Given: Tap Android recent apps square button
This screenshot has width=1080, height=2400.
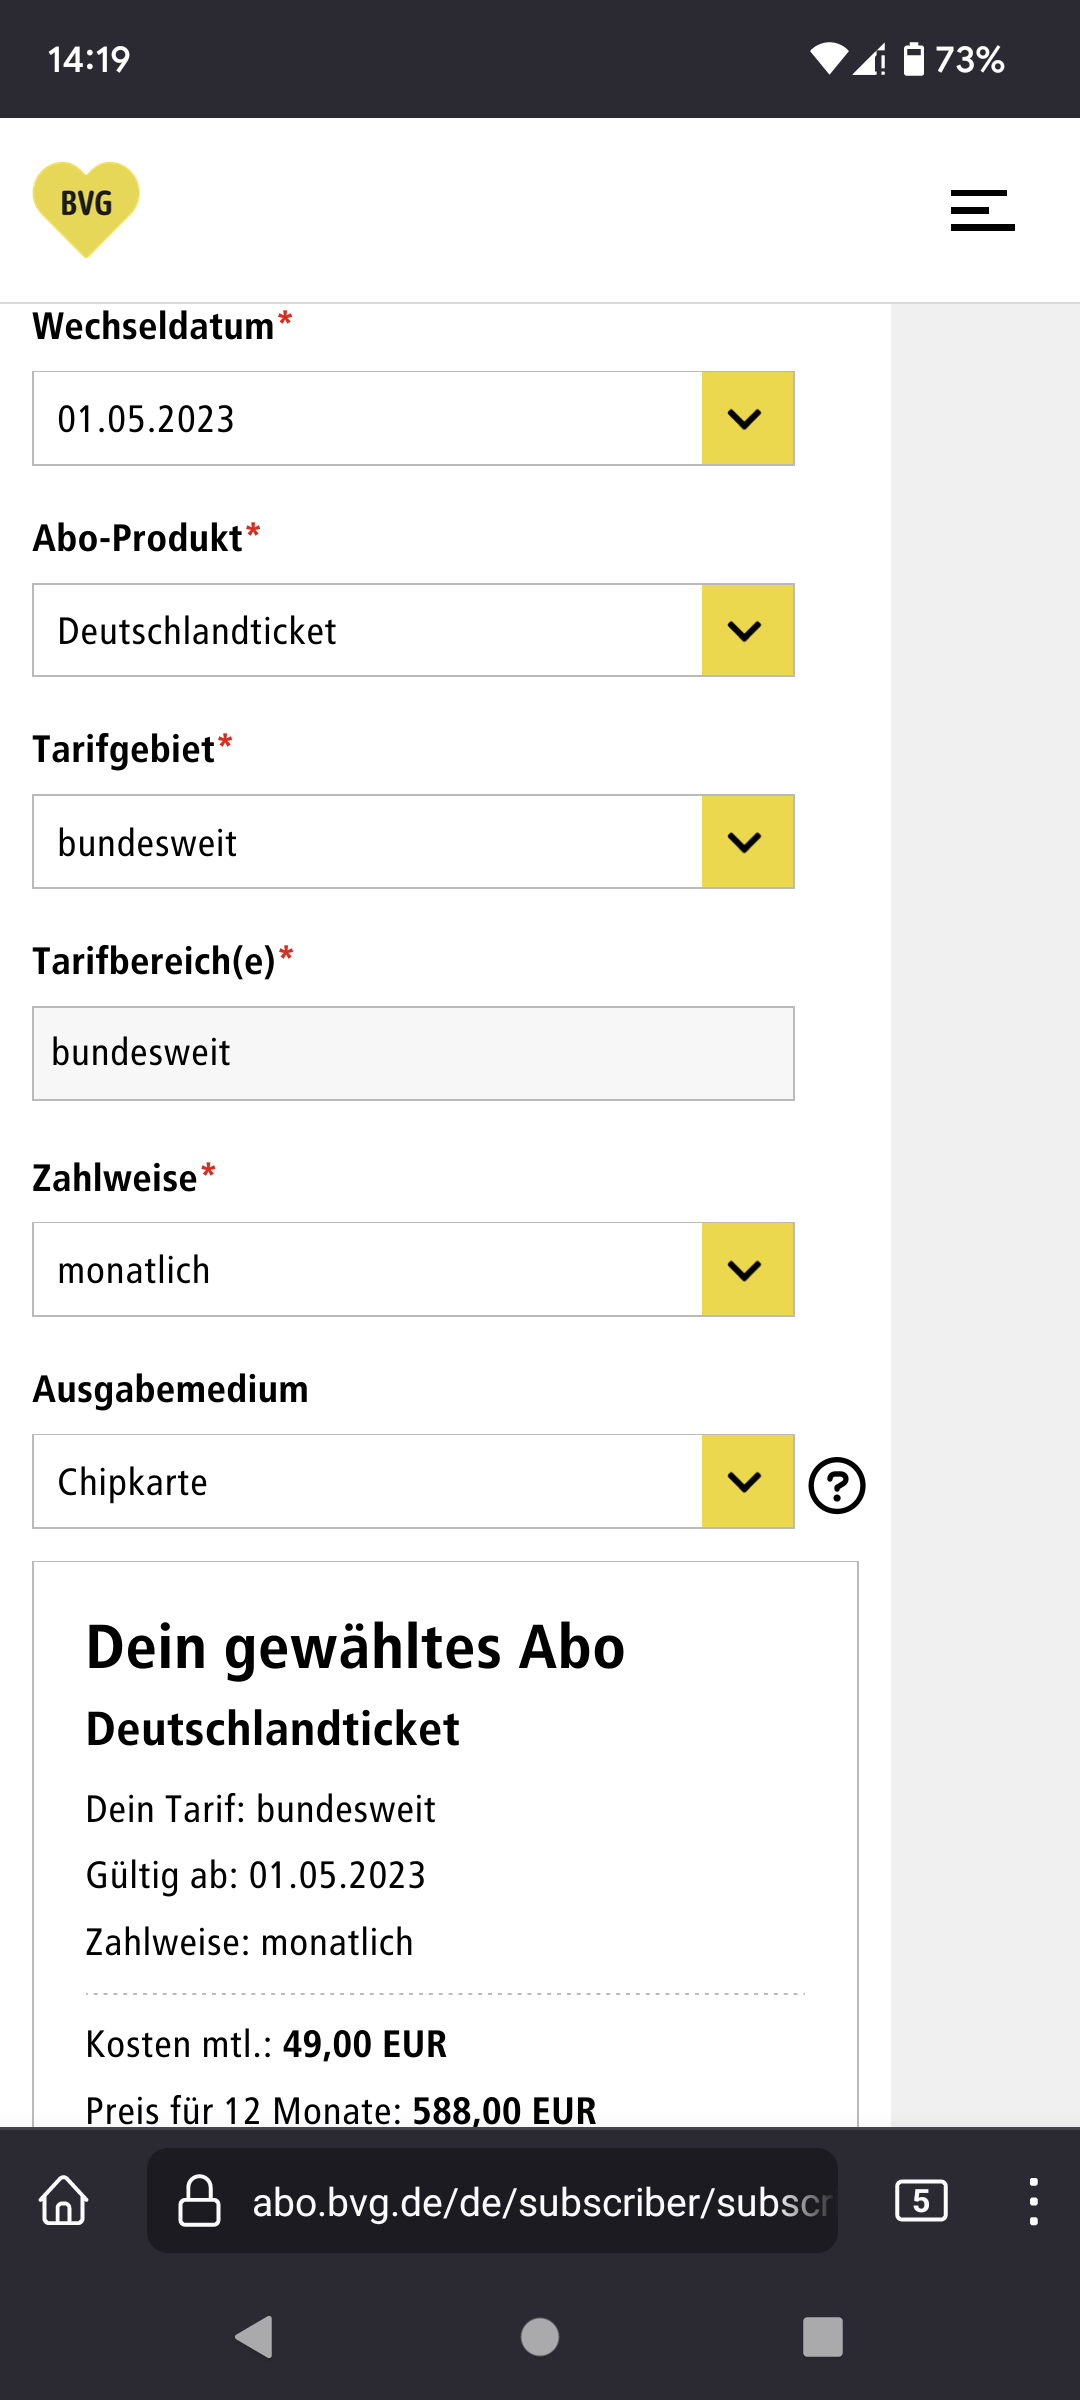Looking at the screenshot, I should coord(823,2337).
